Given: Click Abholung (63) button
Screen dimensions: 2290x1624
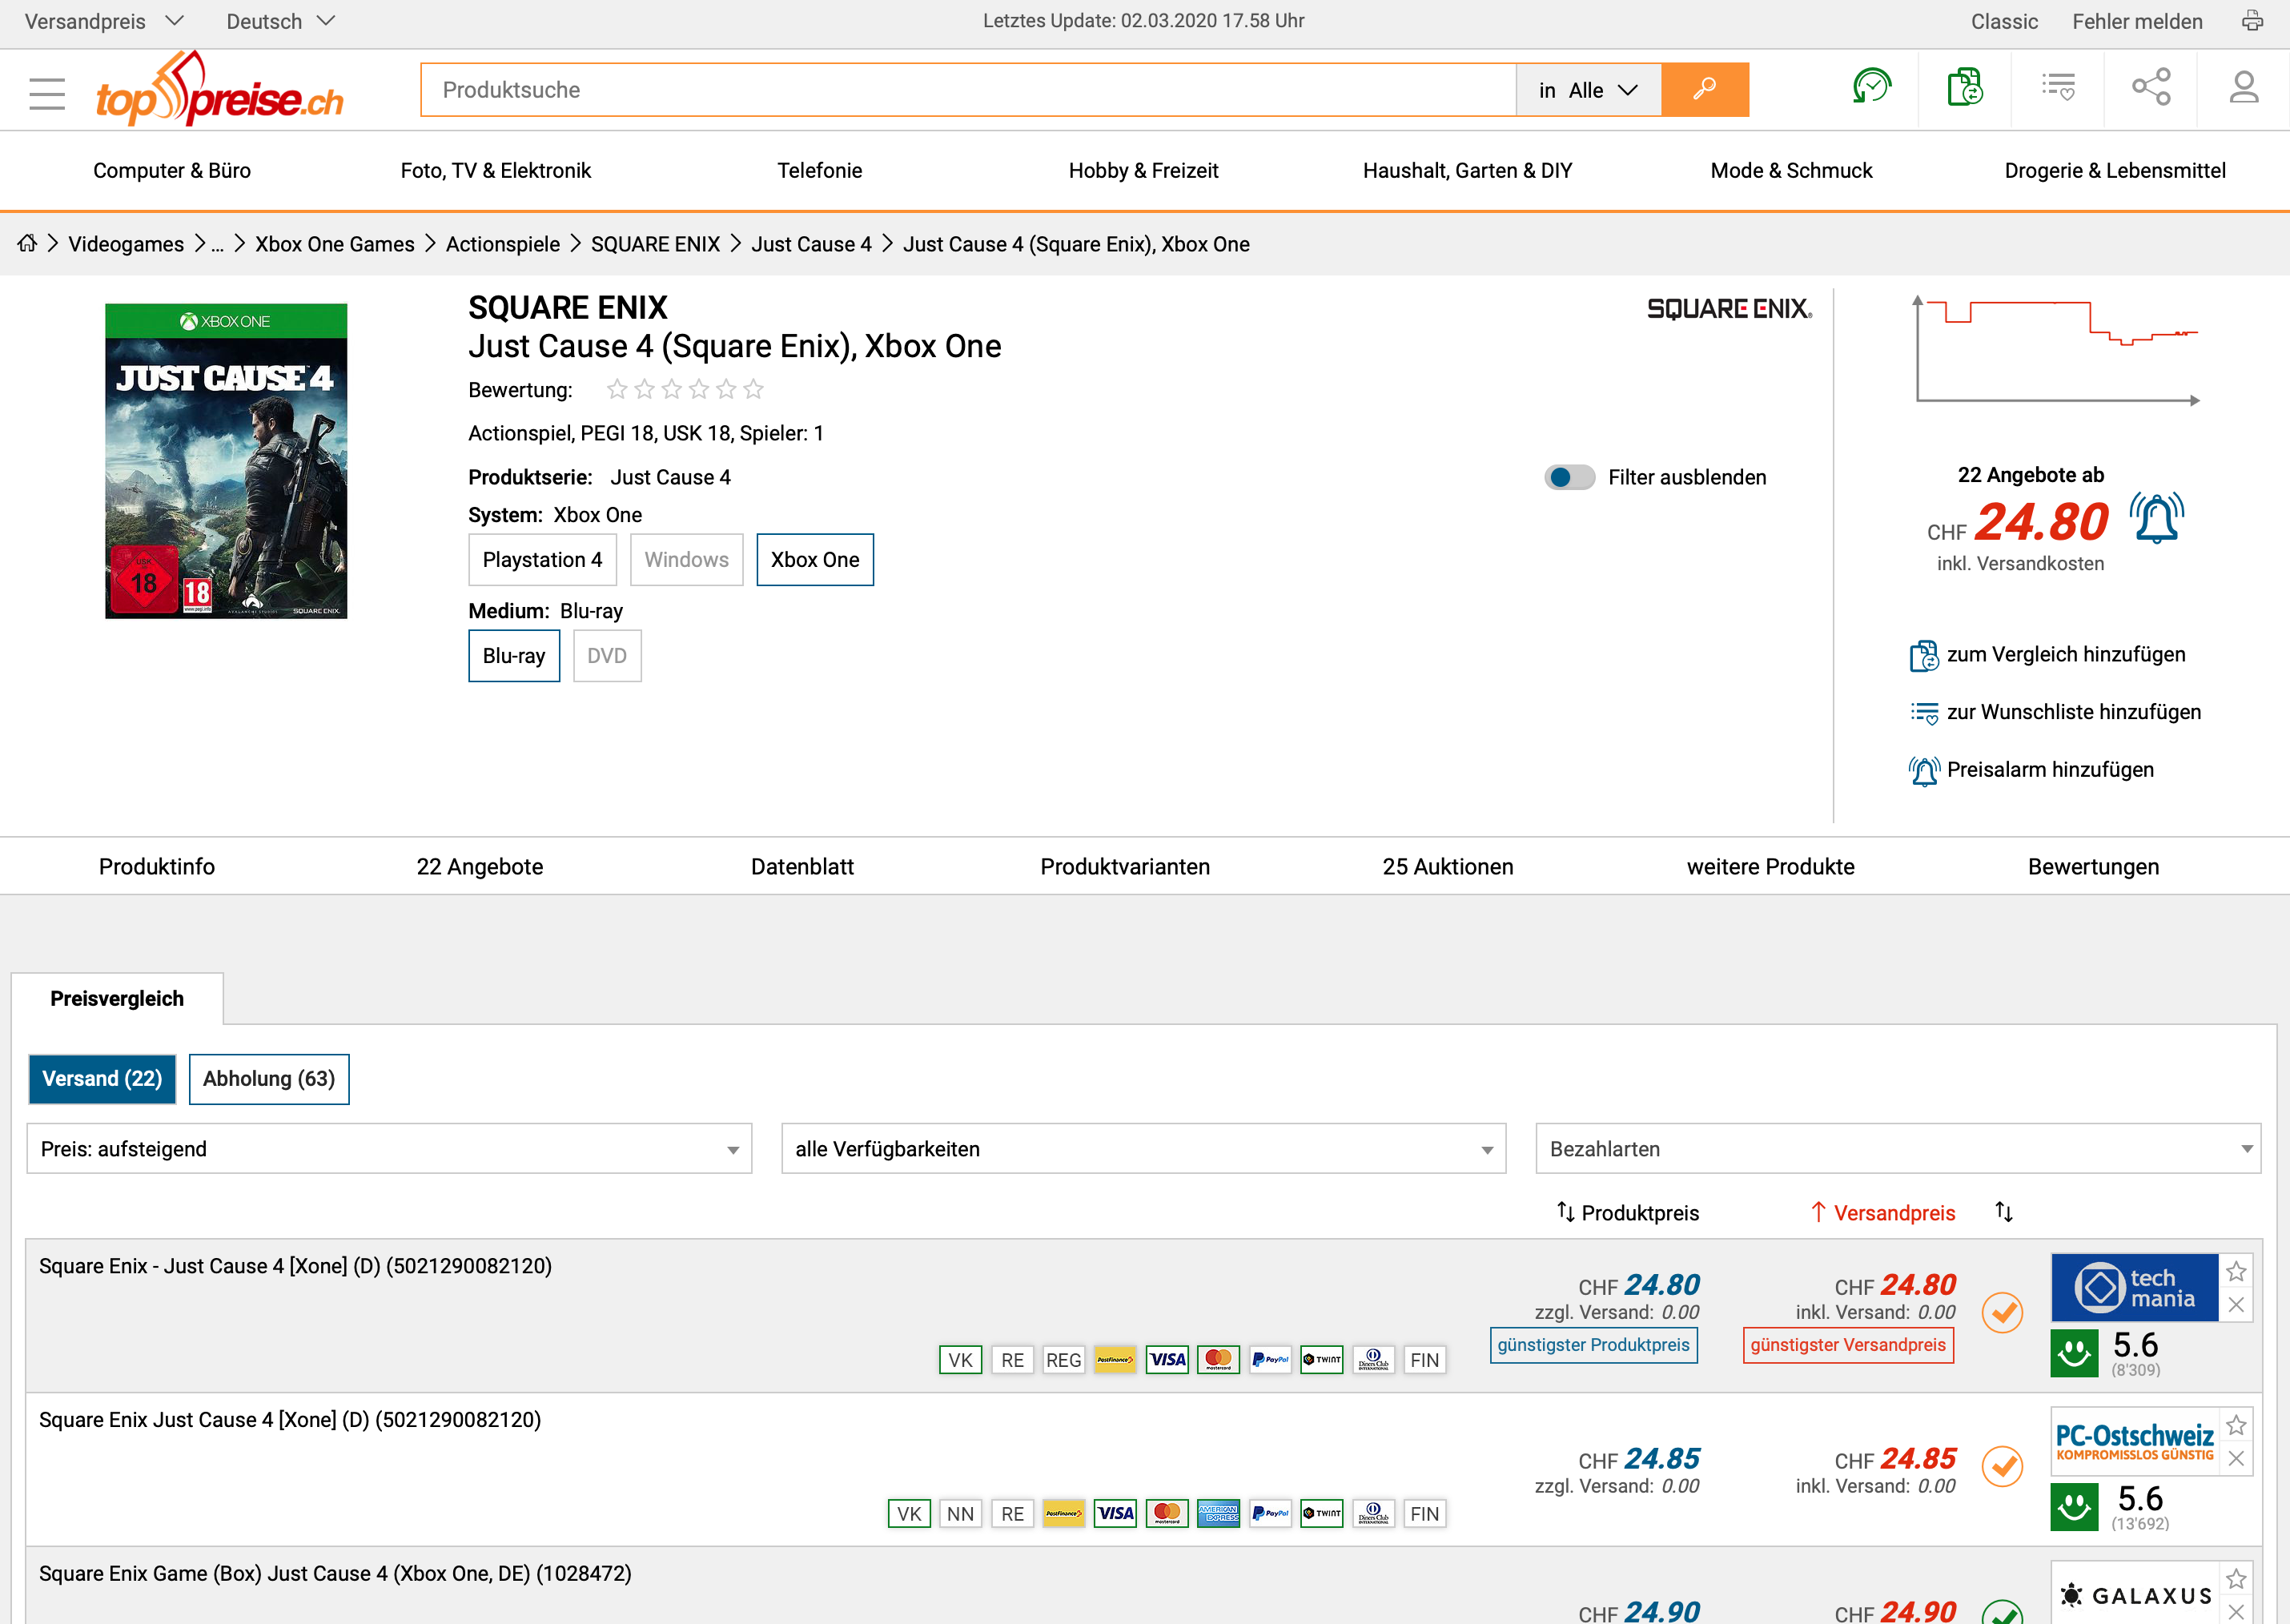Looking at the screenshot, I should point(268,1079).
